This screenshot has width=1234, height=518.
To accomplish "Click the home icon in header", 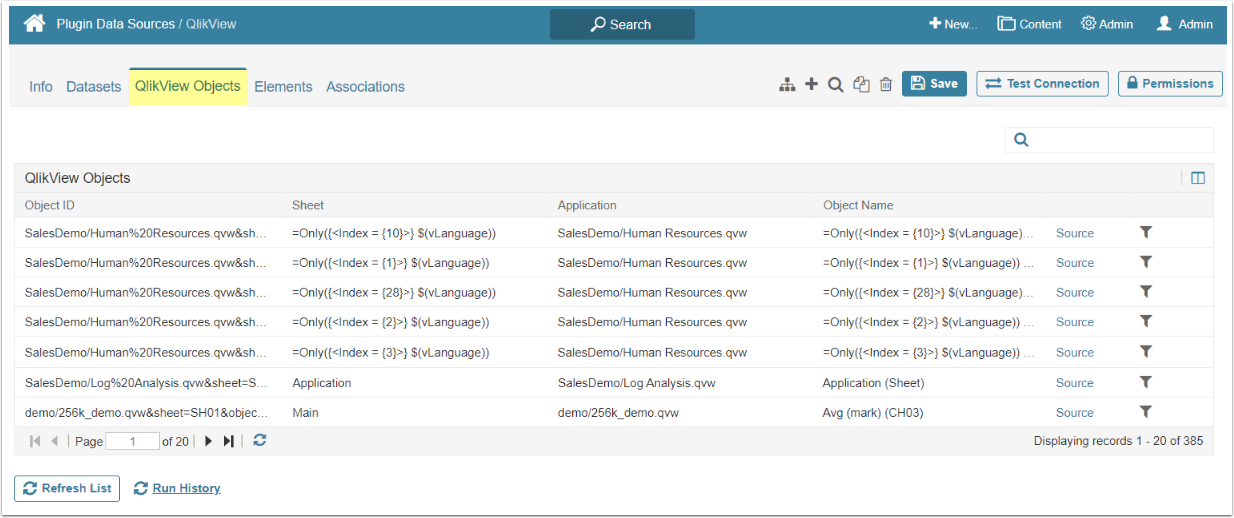I will [x=34, y=23].
